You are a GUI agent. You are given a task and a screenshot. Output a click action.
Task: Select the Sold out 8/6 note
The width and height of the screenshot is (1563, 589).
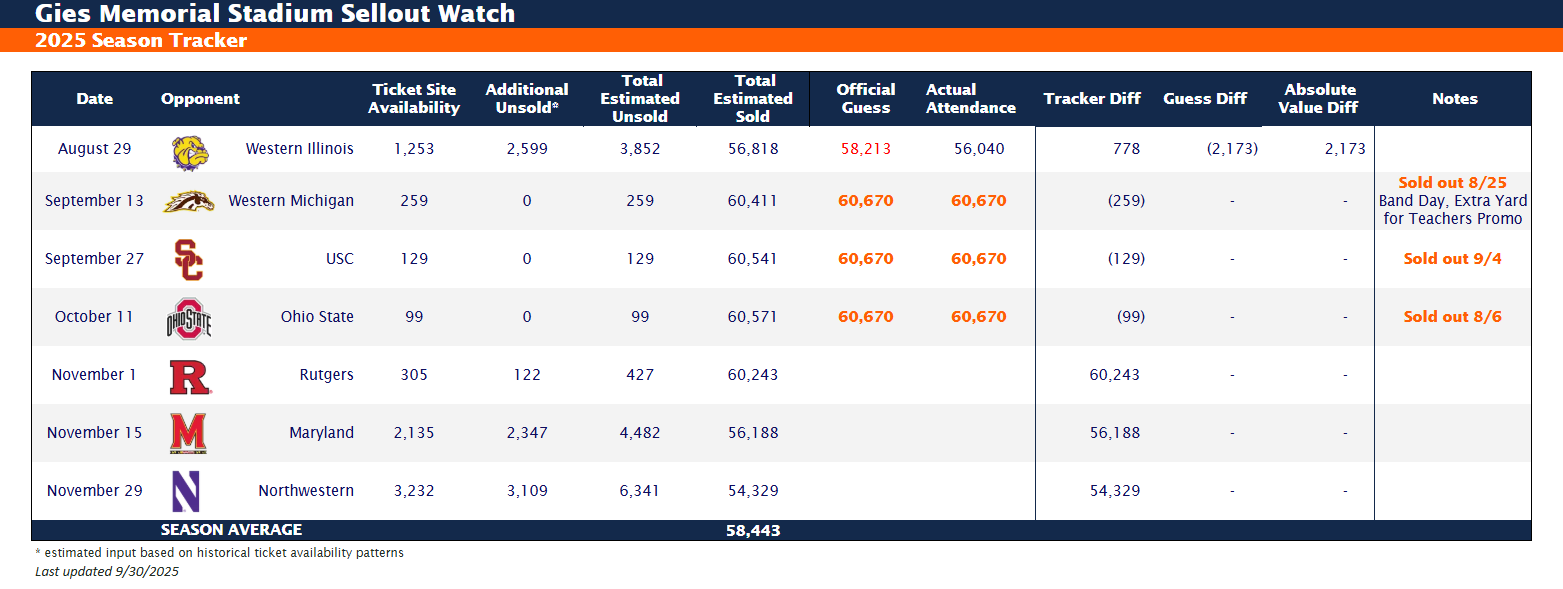[1452, 317]
